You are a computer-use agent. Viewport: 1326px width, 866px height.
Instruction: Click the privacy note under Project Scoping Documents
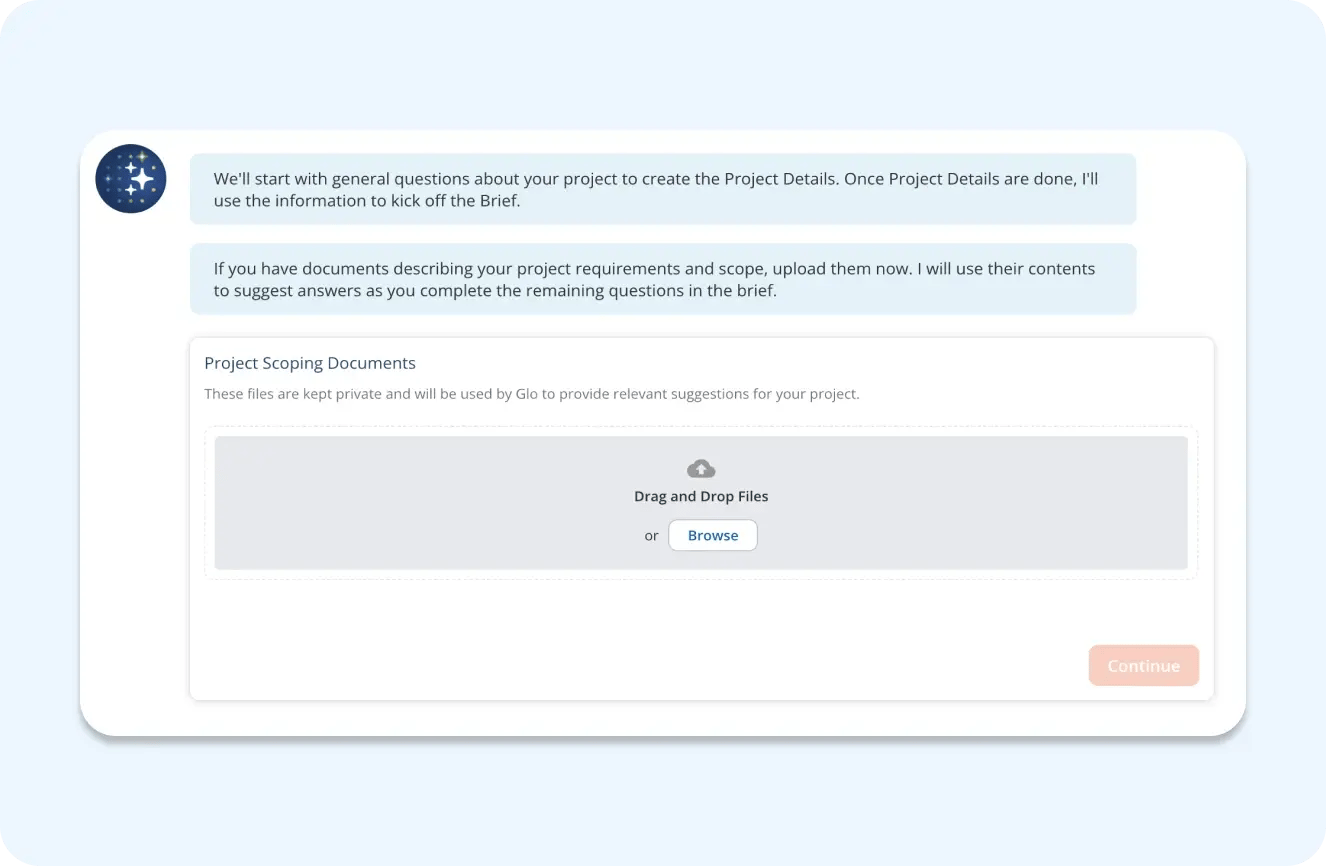[x=534, y=394]
